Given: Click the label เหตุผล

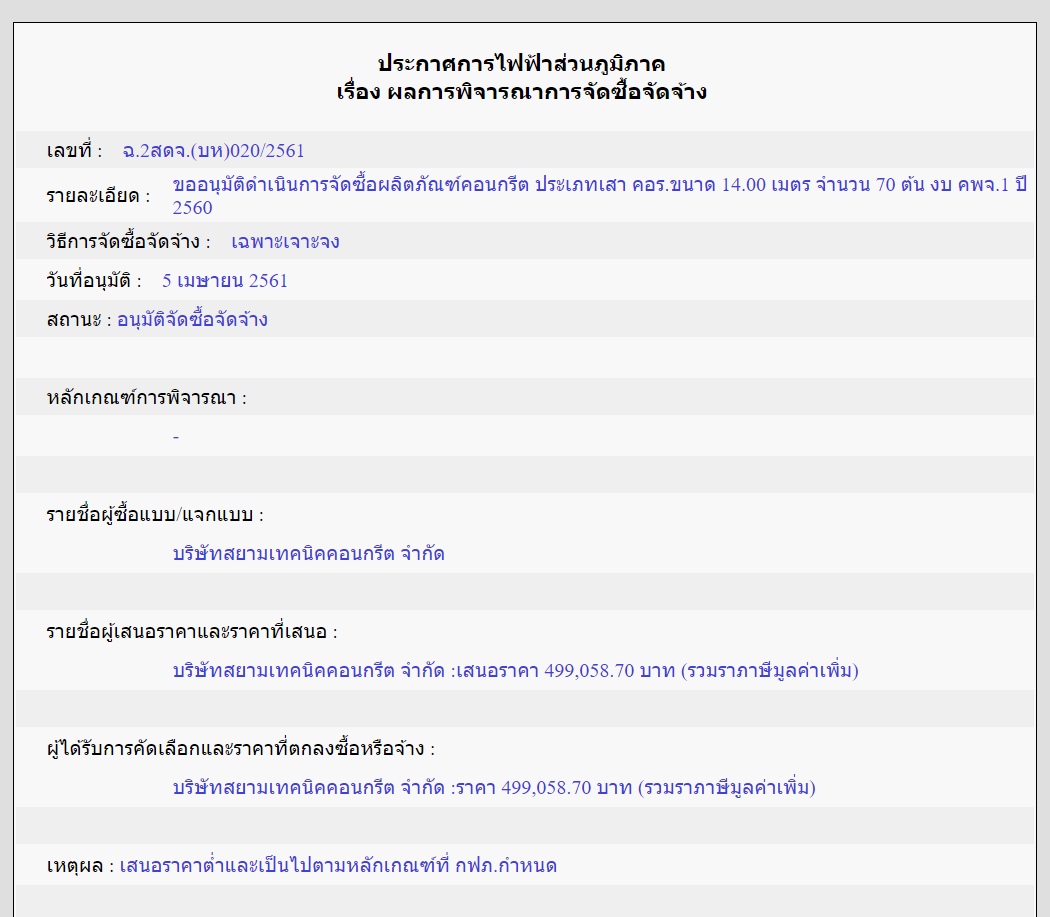Looking at the screenshot, I should tap(80, 865).
